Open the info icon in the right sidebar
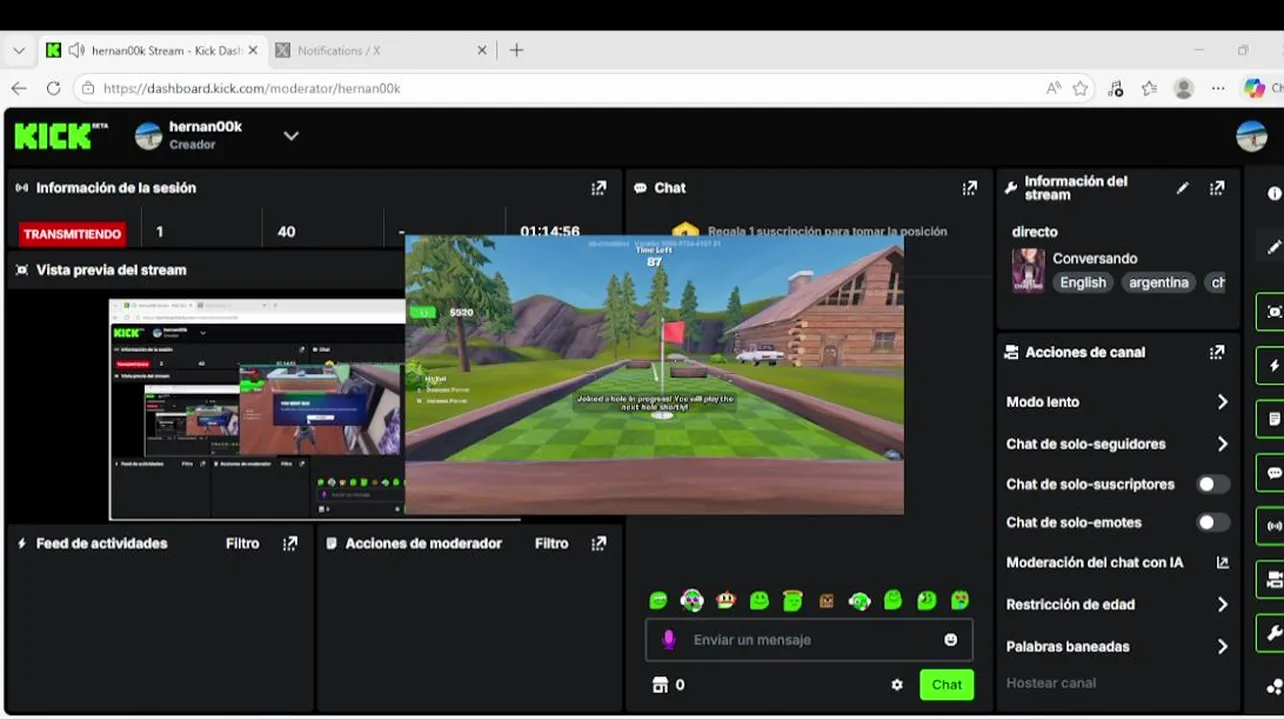 click(x=1274, y=194)
